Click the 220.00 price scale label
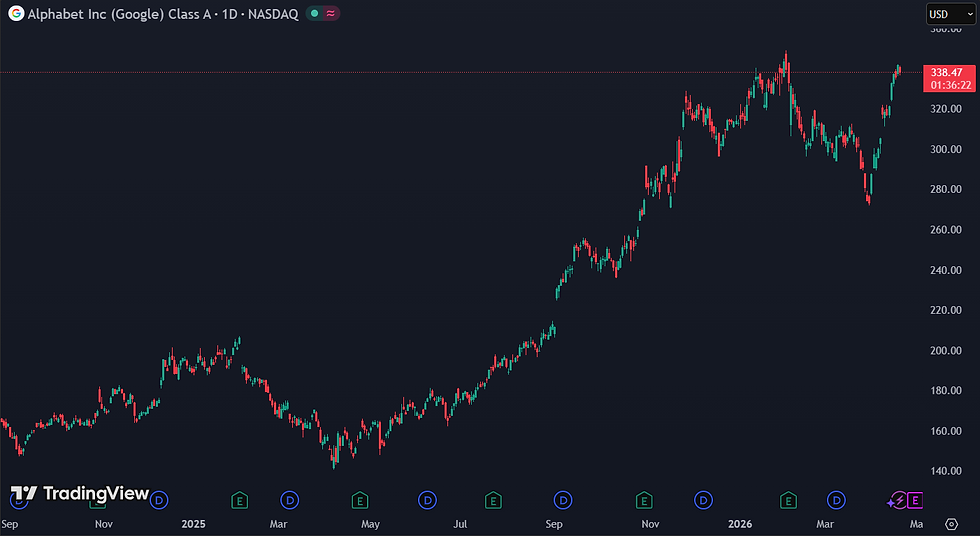The width and height of the screenshot is (980, 536). click(x=946, y=310)
